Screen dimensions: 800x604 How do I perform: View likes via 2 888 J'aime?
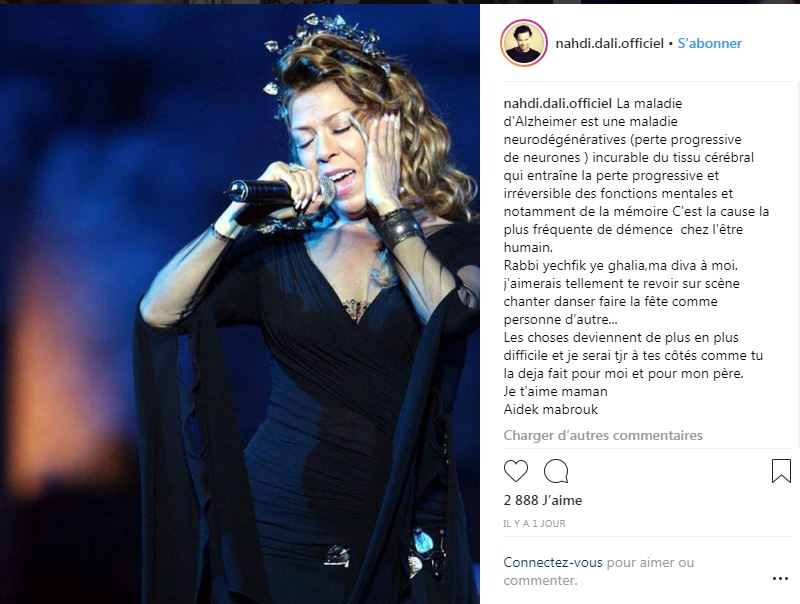pyautogui.click(x=543, y=500)
